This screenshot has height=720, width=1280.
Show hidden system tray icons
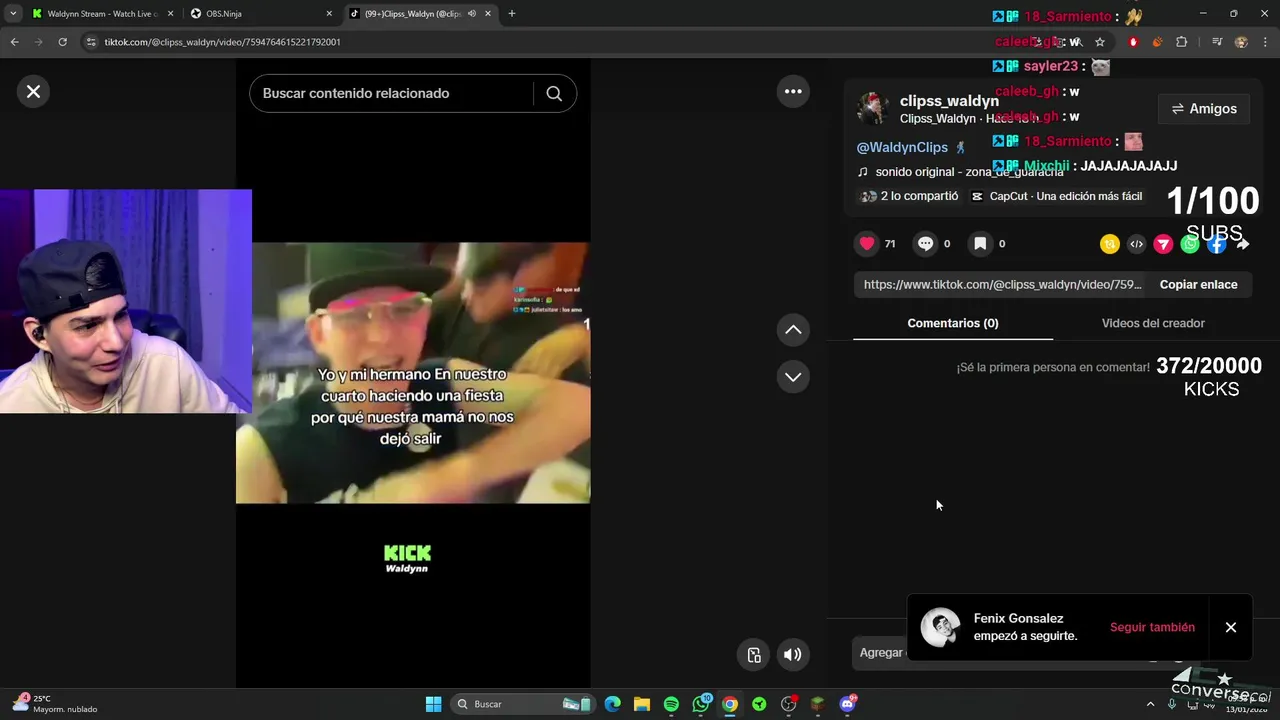click(x=1150, y=704)
